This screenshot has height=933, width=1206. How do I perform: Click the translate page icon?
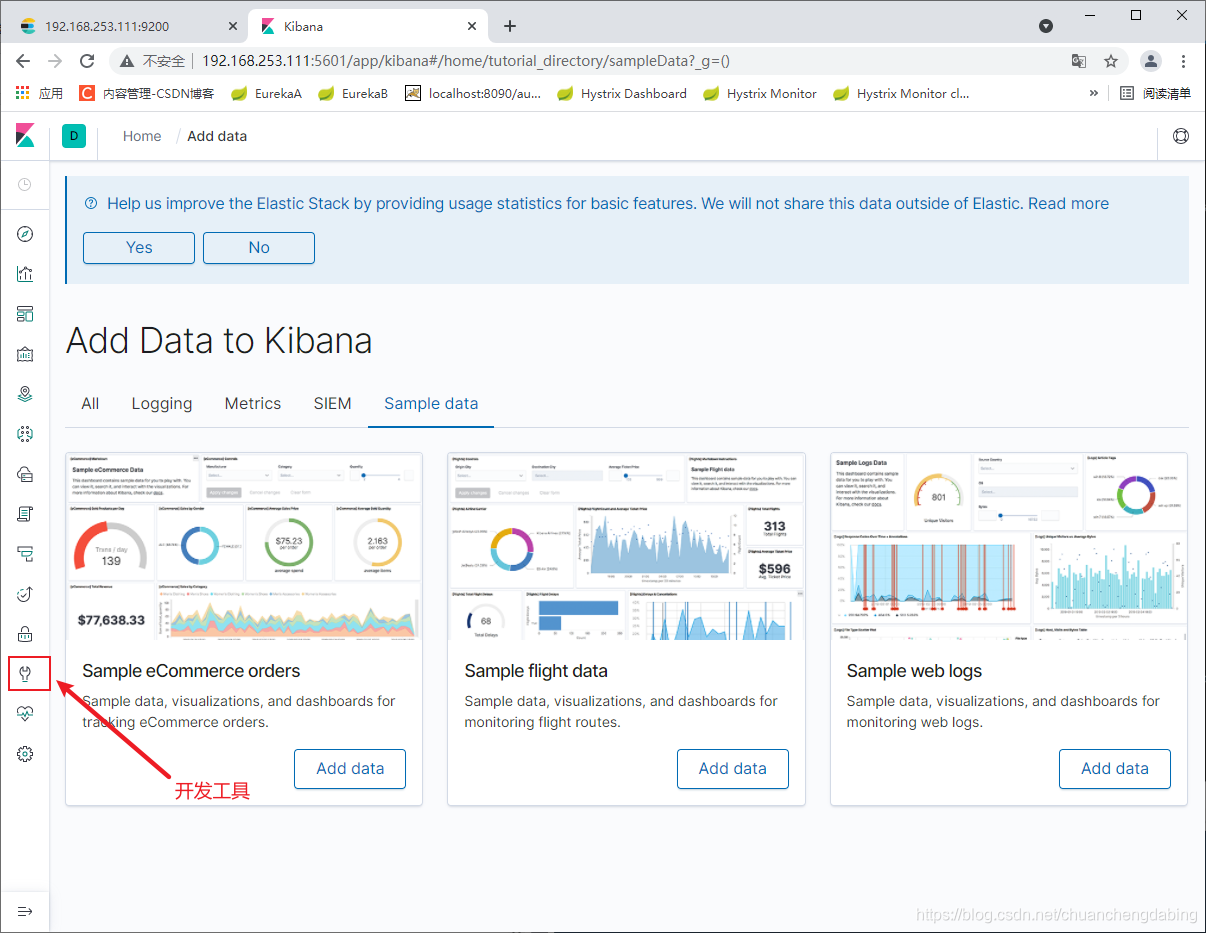pyautogui.click(x=1079, y=61)
